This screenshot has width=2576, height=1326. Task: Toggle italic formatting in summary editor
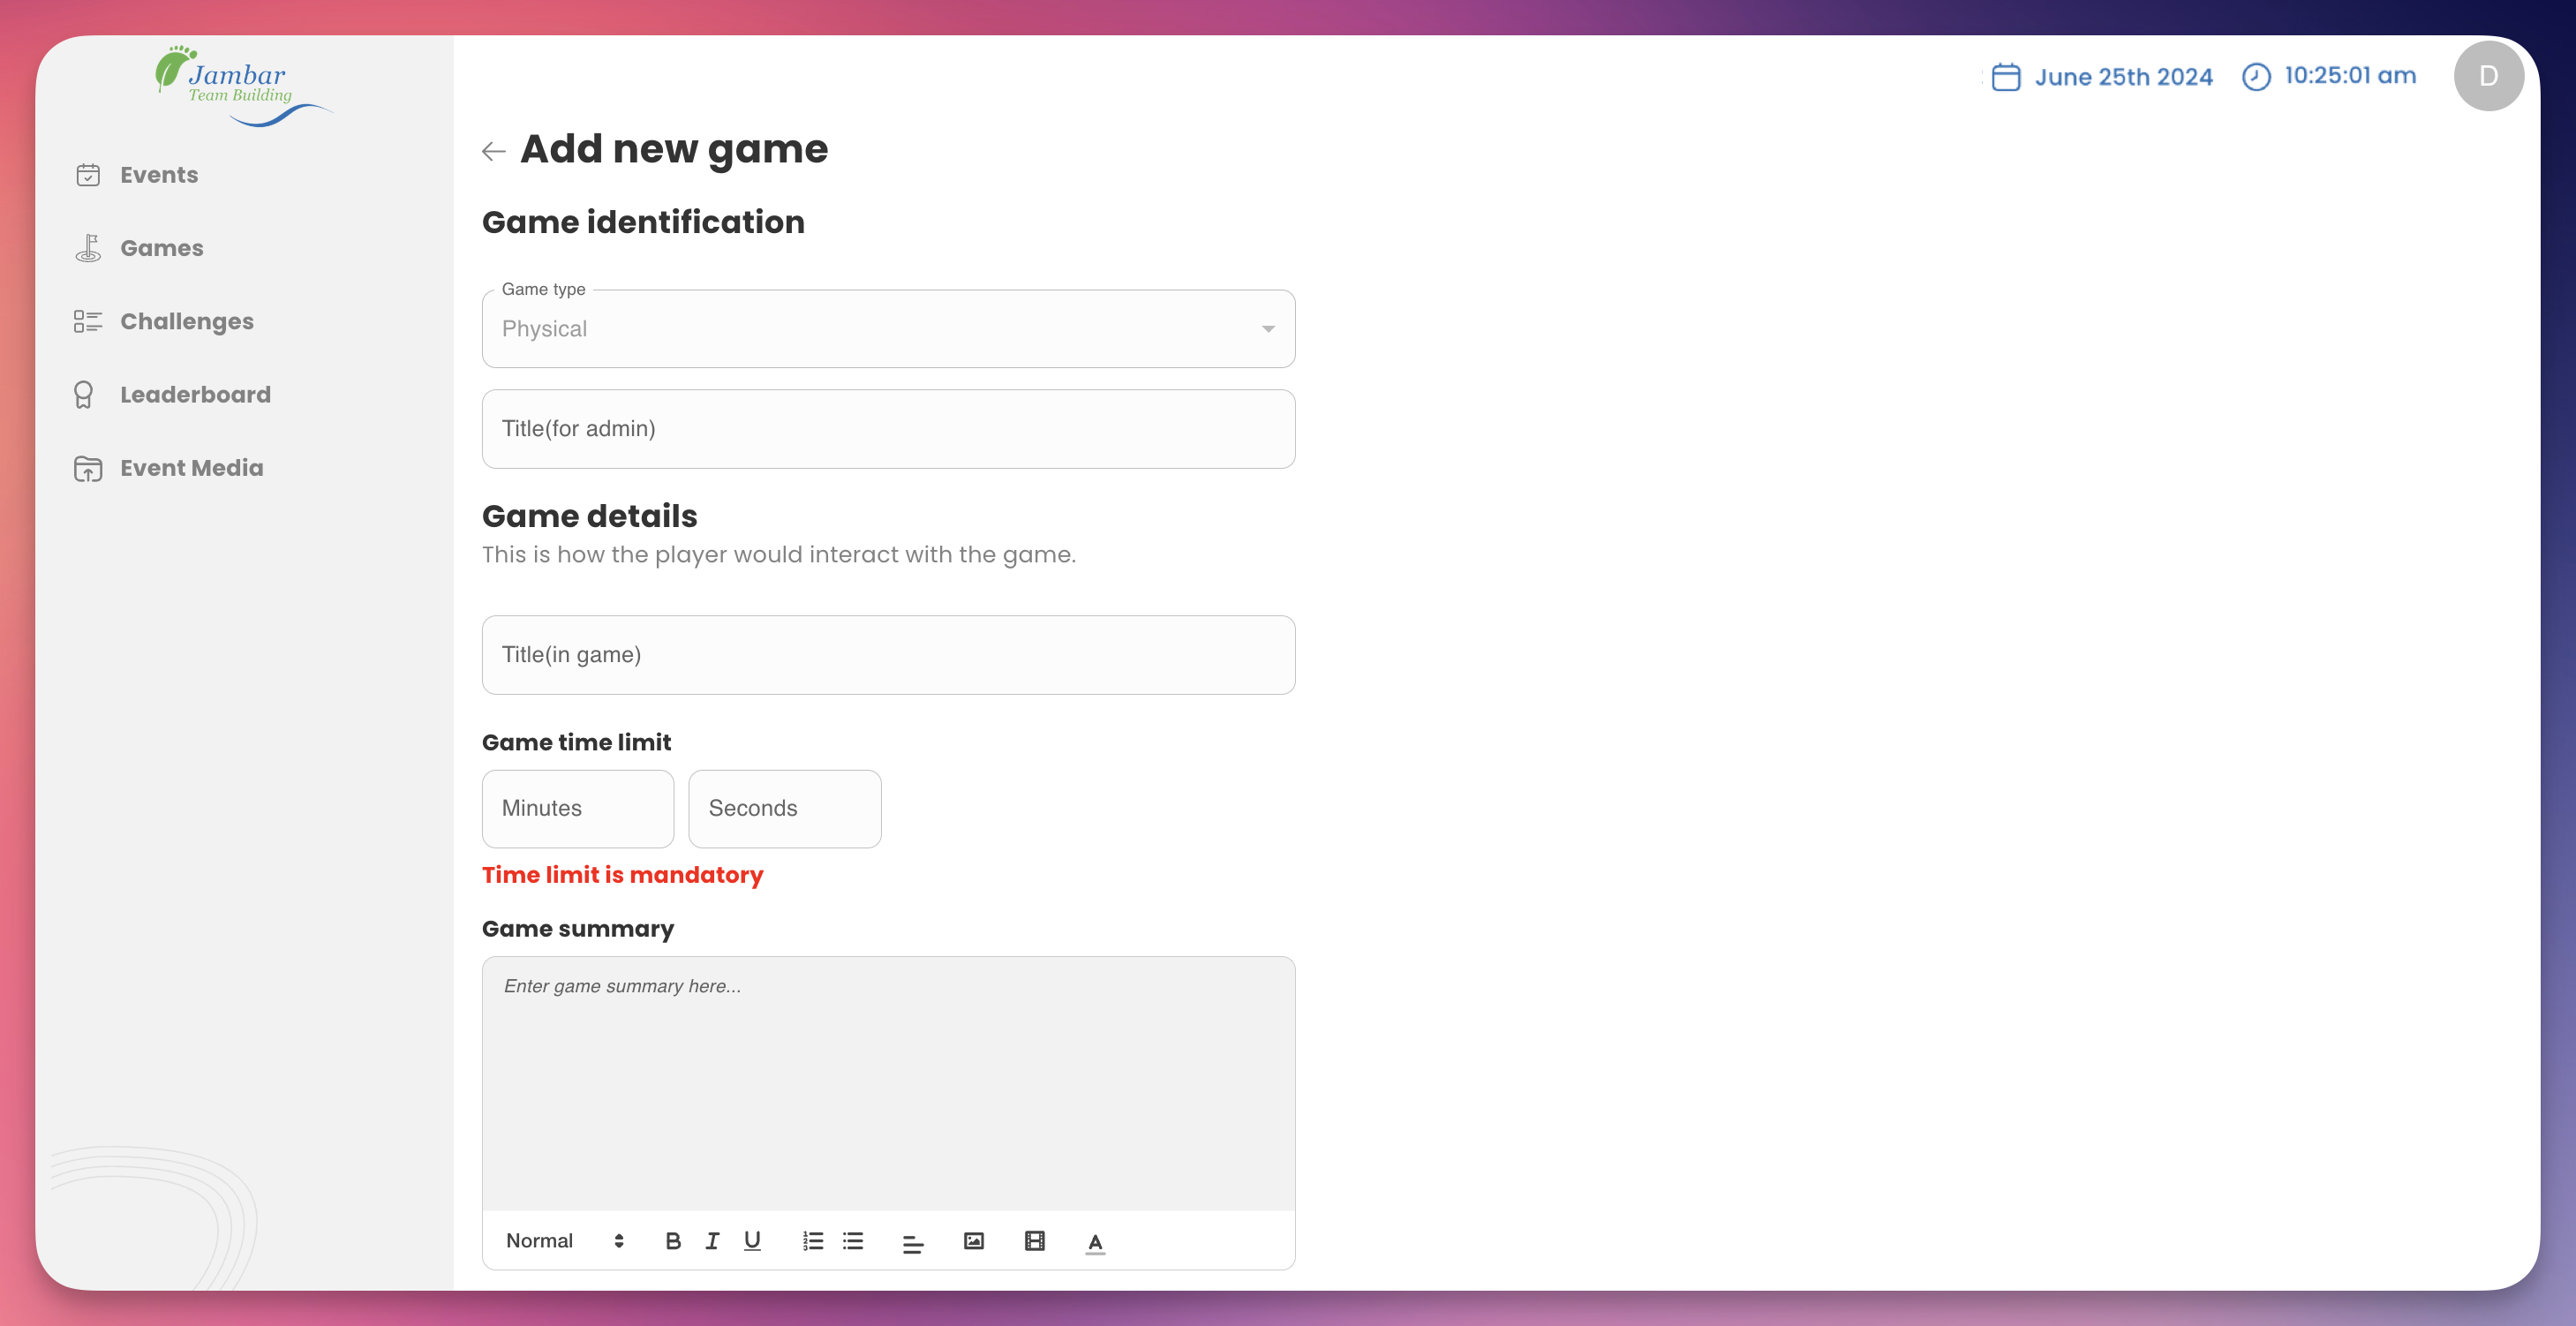(x=712, y=1241)
